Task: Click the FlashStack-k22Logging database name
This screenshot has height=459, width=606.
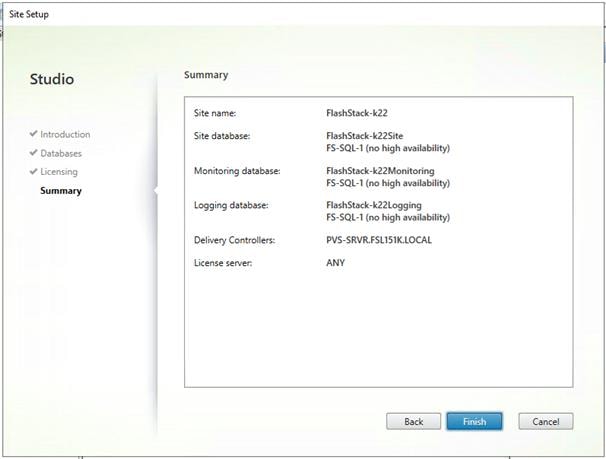Action: (x=374, y=205)
